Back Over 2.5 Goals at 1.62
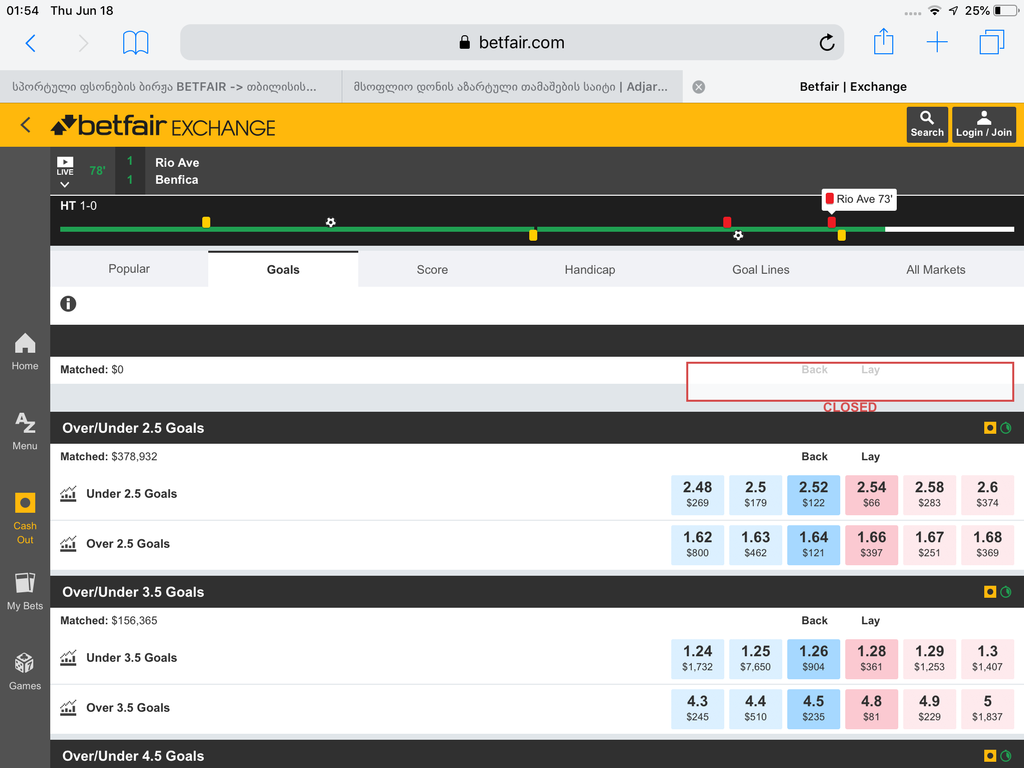 pyautogui.click(x=697, y=545)
